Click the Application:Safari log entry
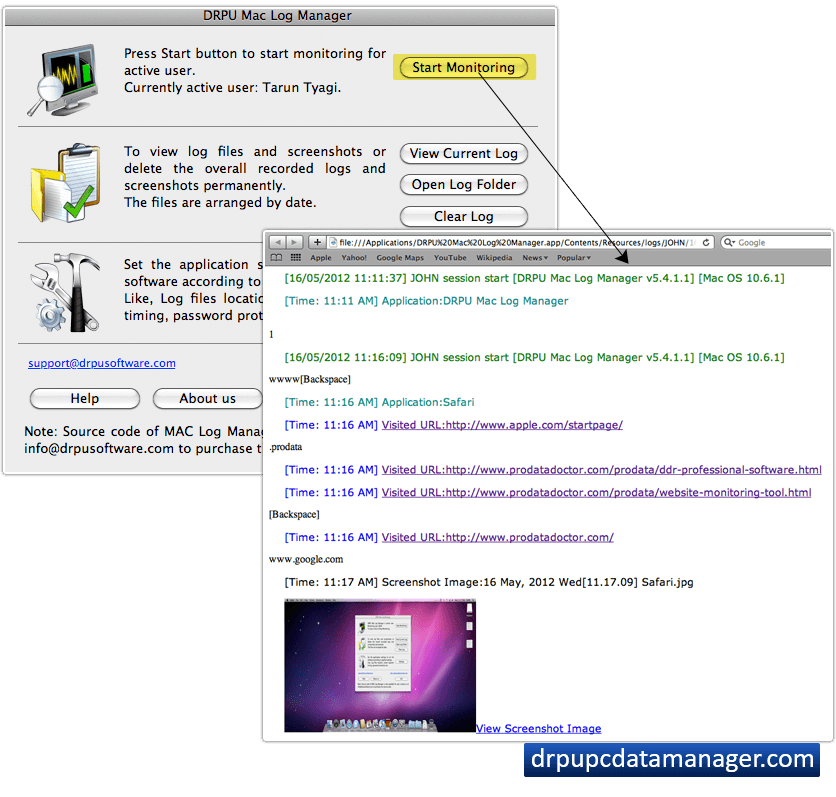 379,402
